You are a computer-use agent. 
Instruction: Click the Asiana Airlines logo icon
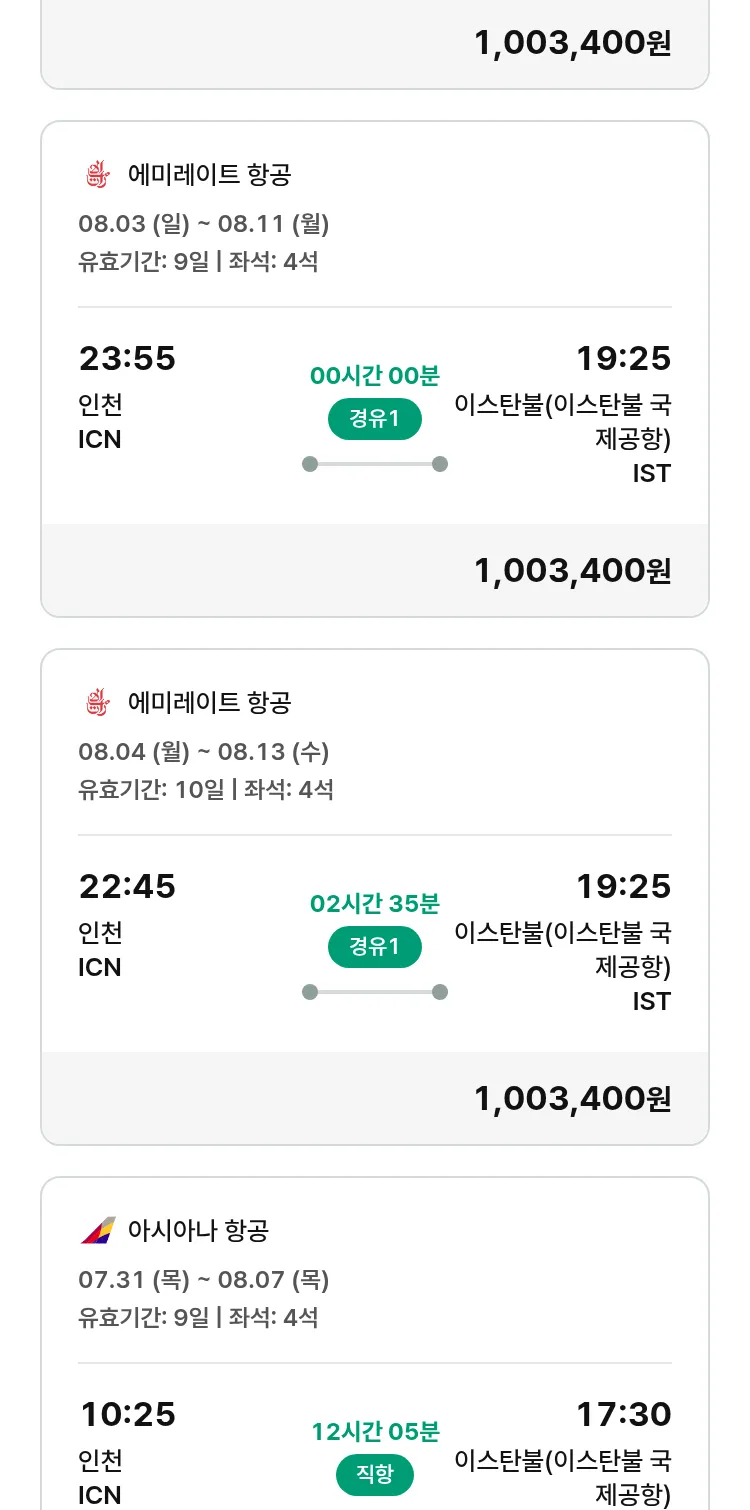pos(98,1230)
